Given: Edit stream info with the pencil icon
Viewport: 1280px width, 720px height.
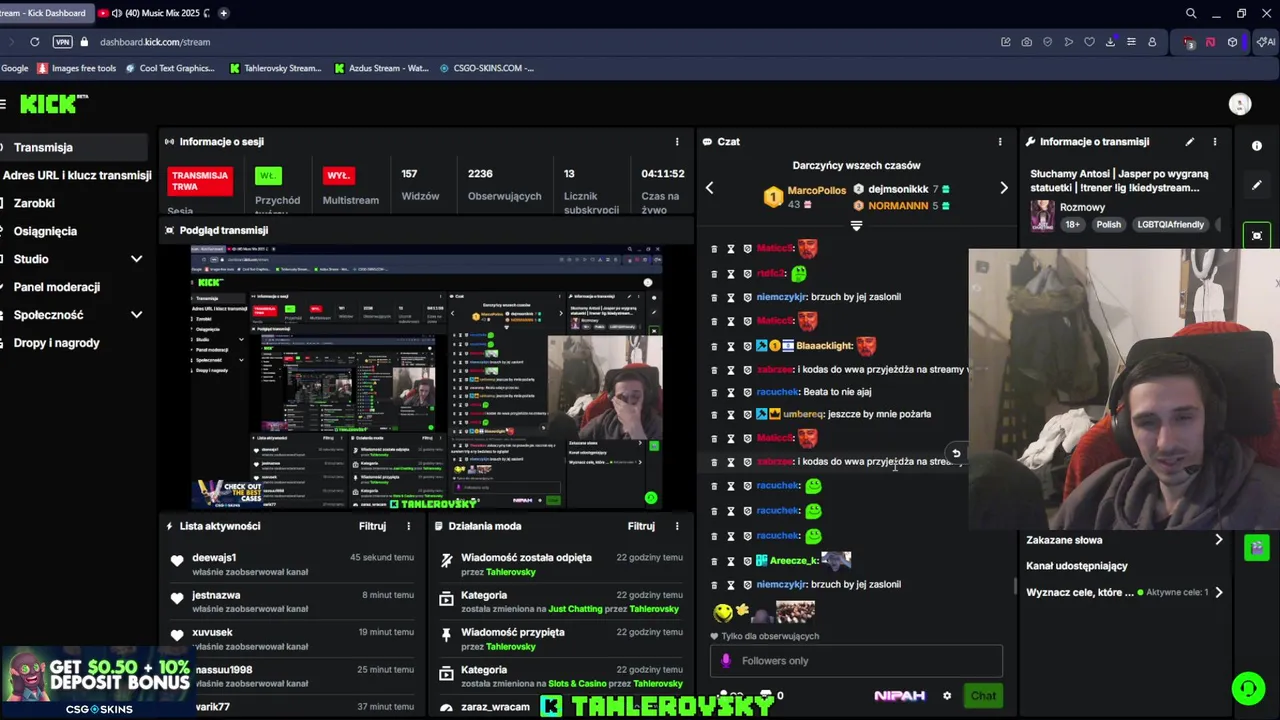Looking at the screenshot, I should tap(1190, 142).
